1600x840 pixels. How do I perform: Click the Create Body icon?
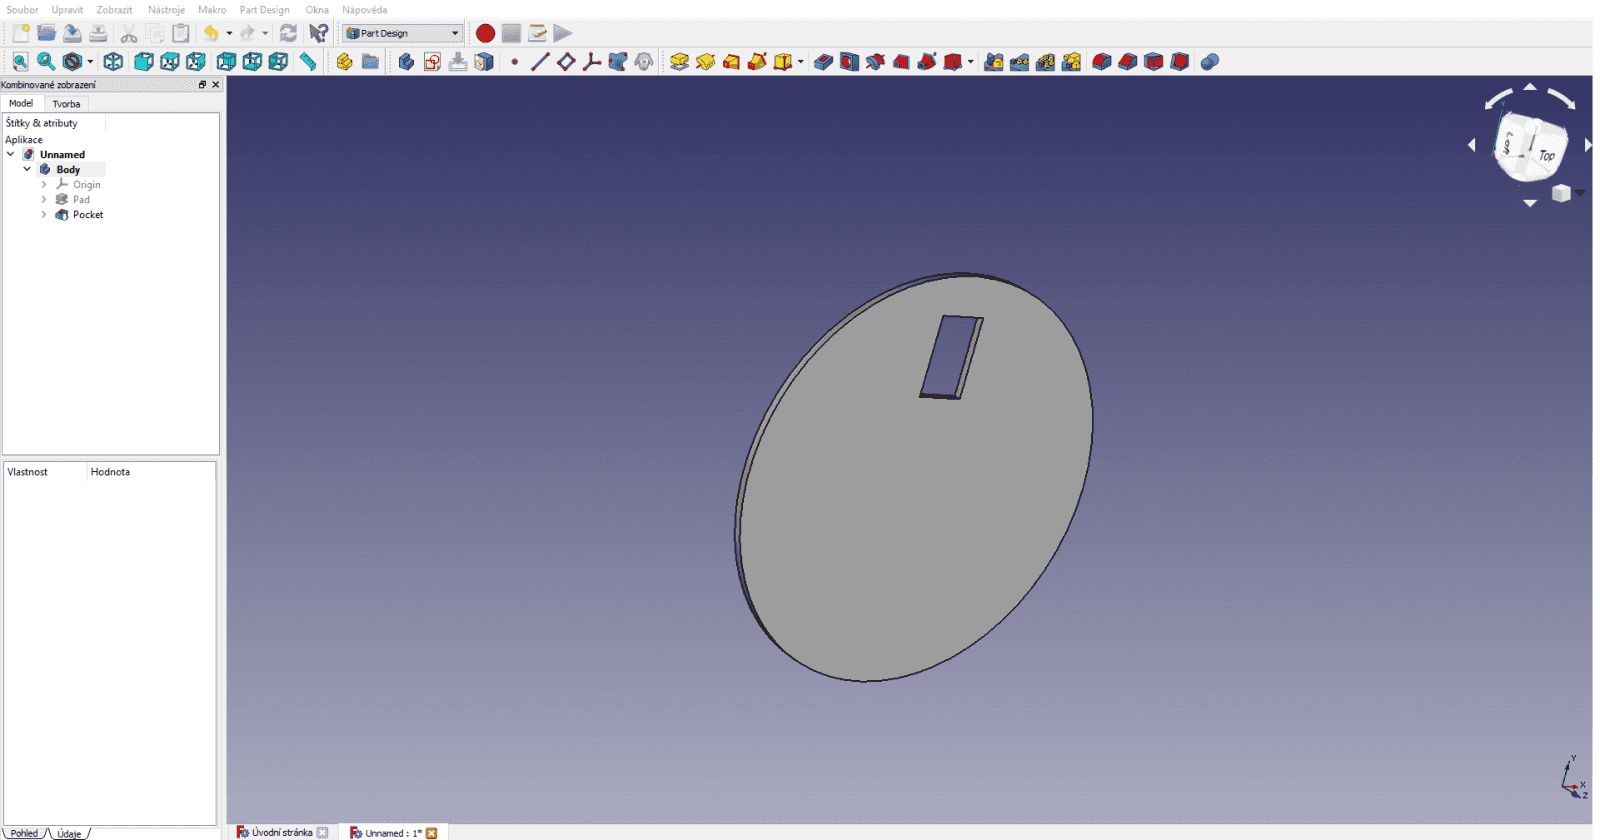(x=406, y=62)
